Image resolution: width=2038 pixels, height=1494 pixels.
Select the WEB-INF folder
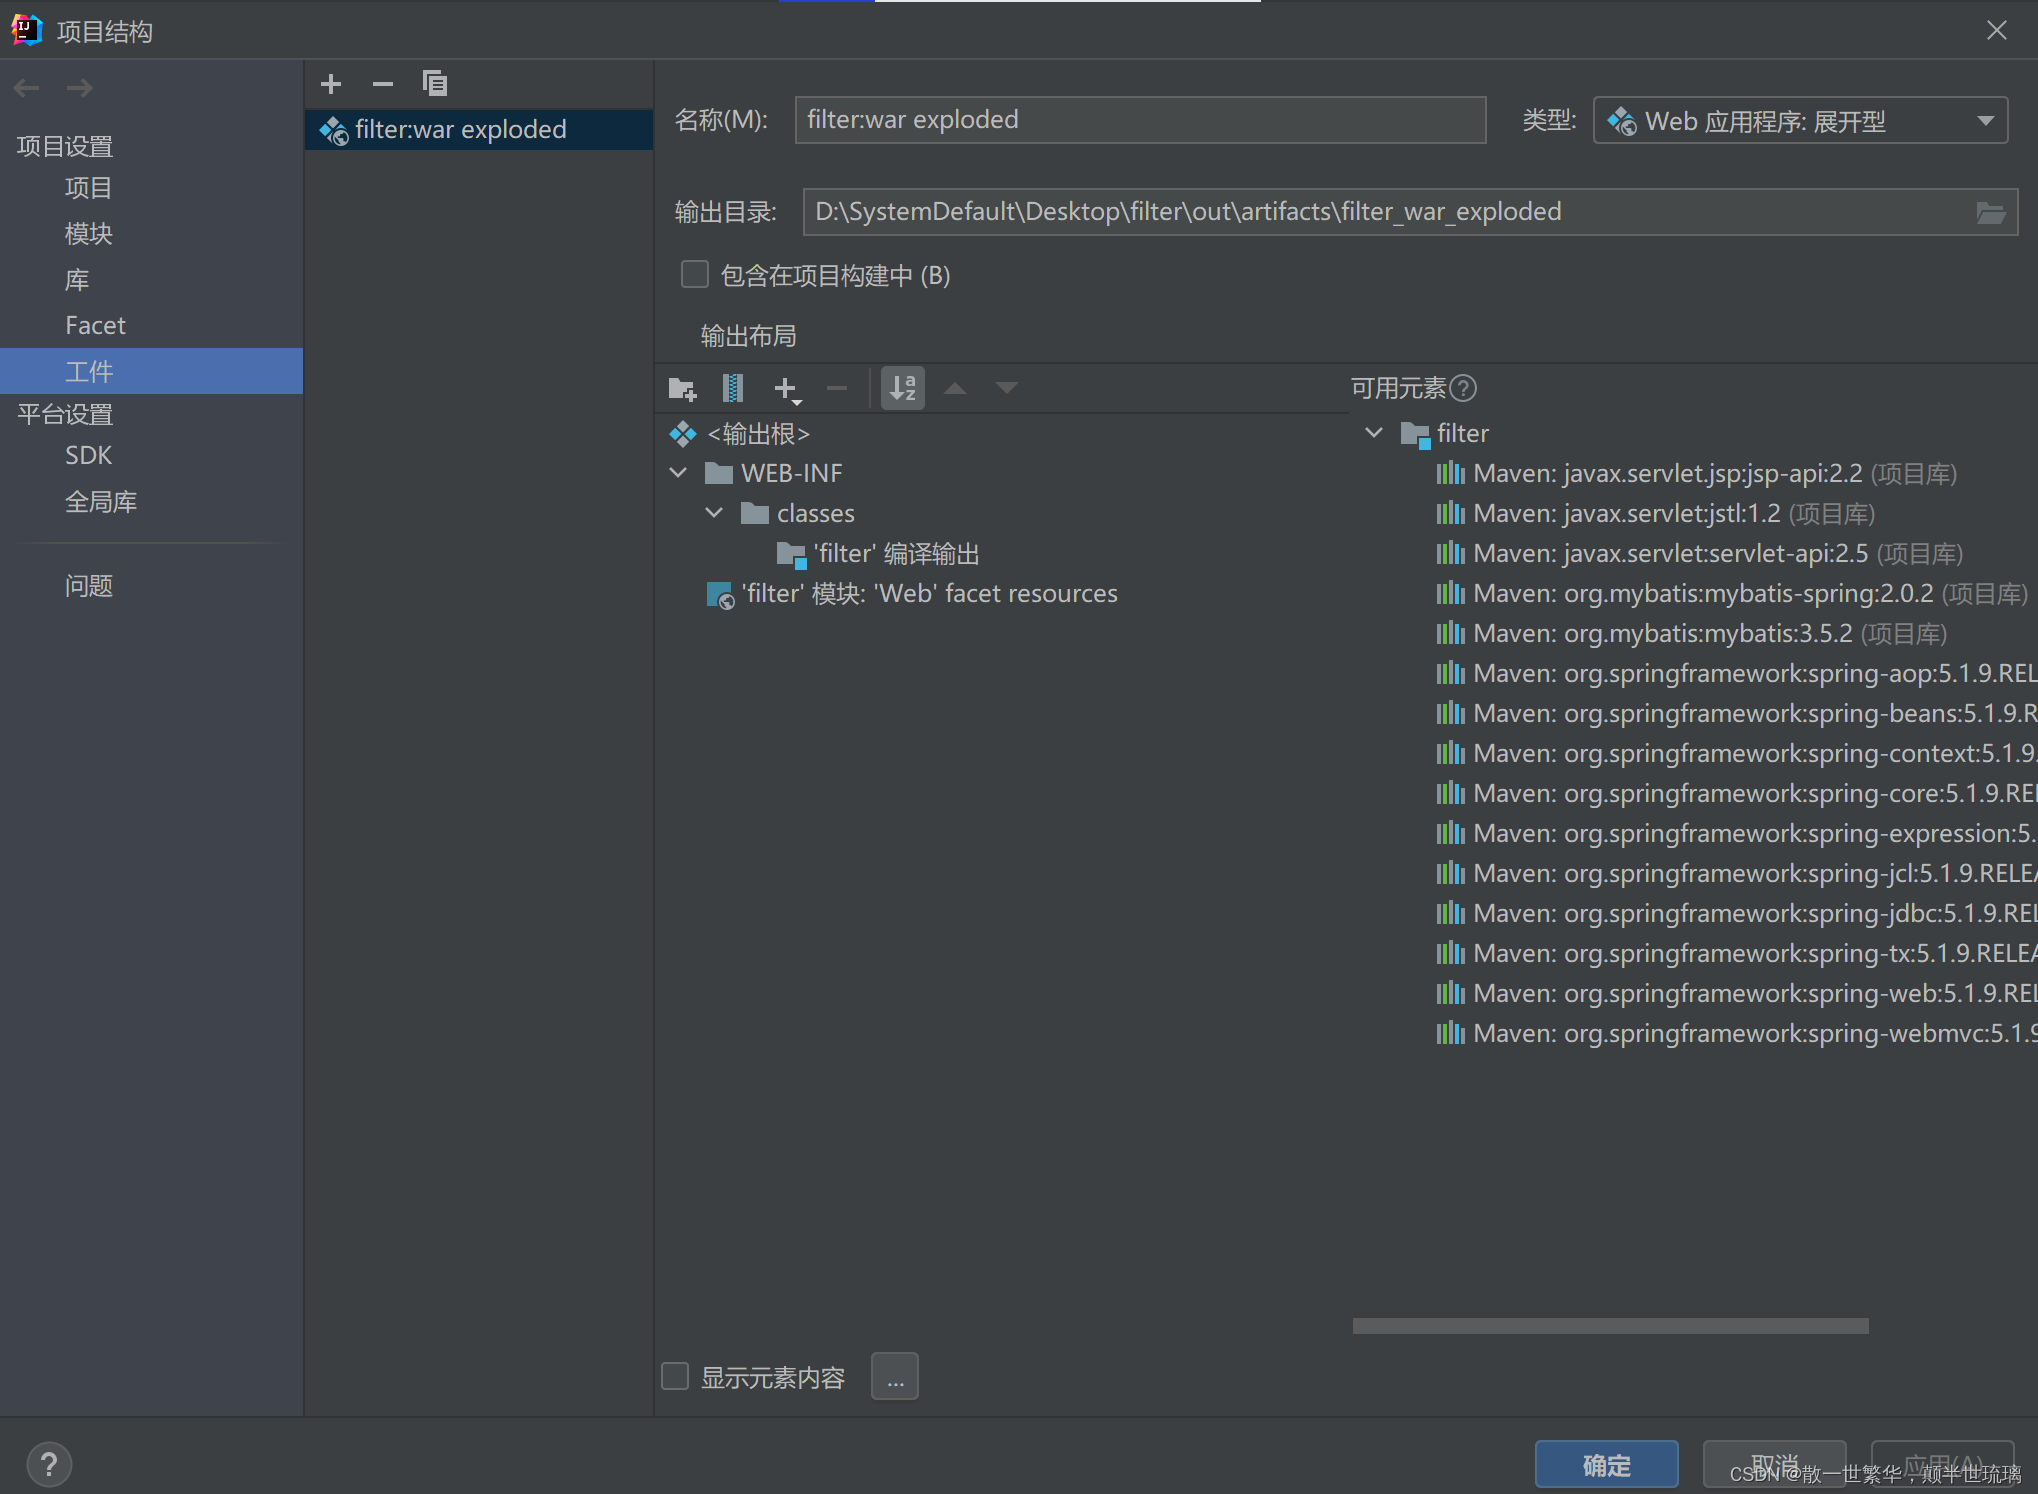click(x=773, y=473)
